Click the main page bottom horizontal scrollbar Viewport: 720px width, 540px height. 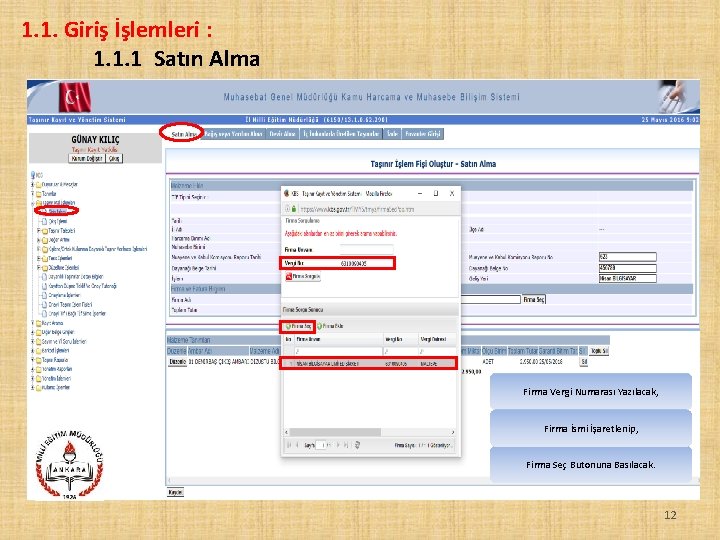(432, 480)
